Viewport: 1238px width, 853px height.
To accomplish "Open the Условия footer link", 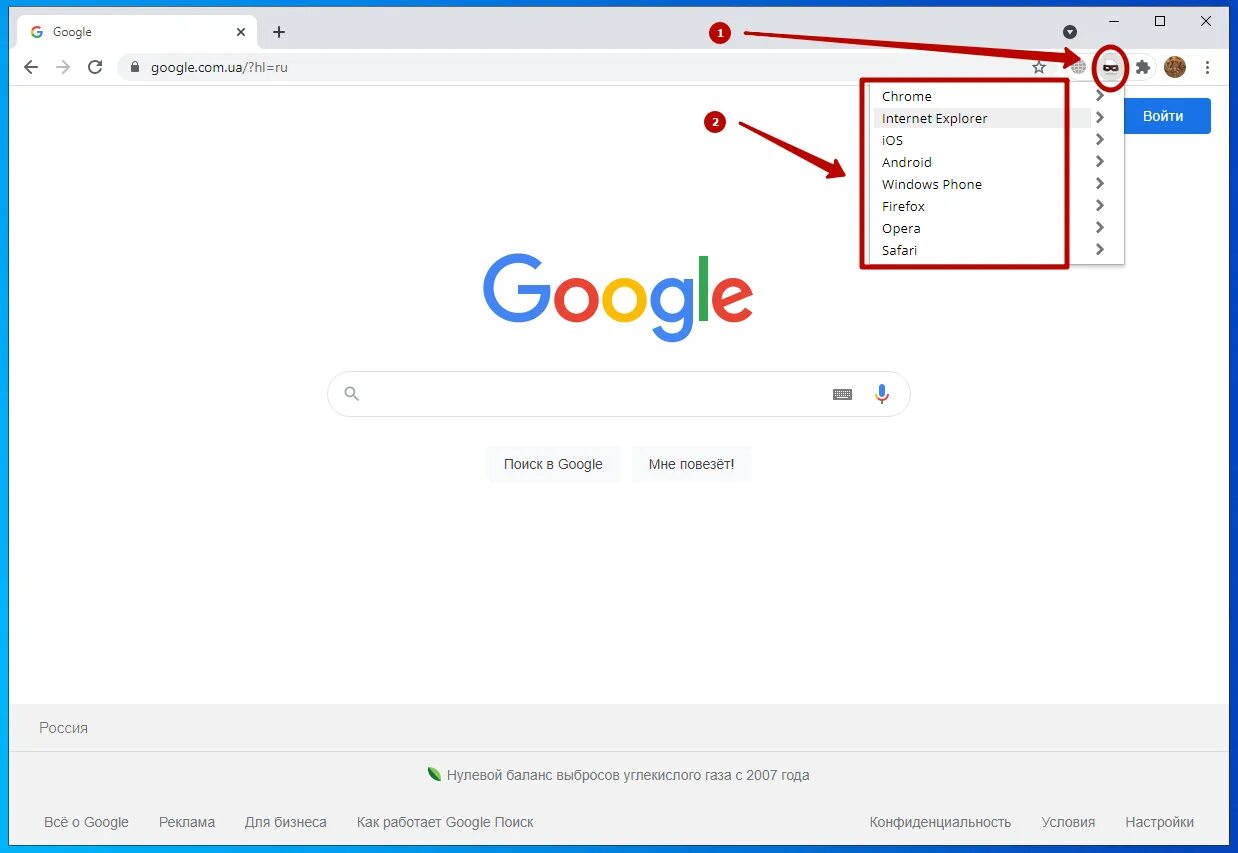I will [1068, 822].
